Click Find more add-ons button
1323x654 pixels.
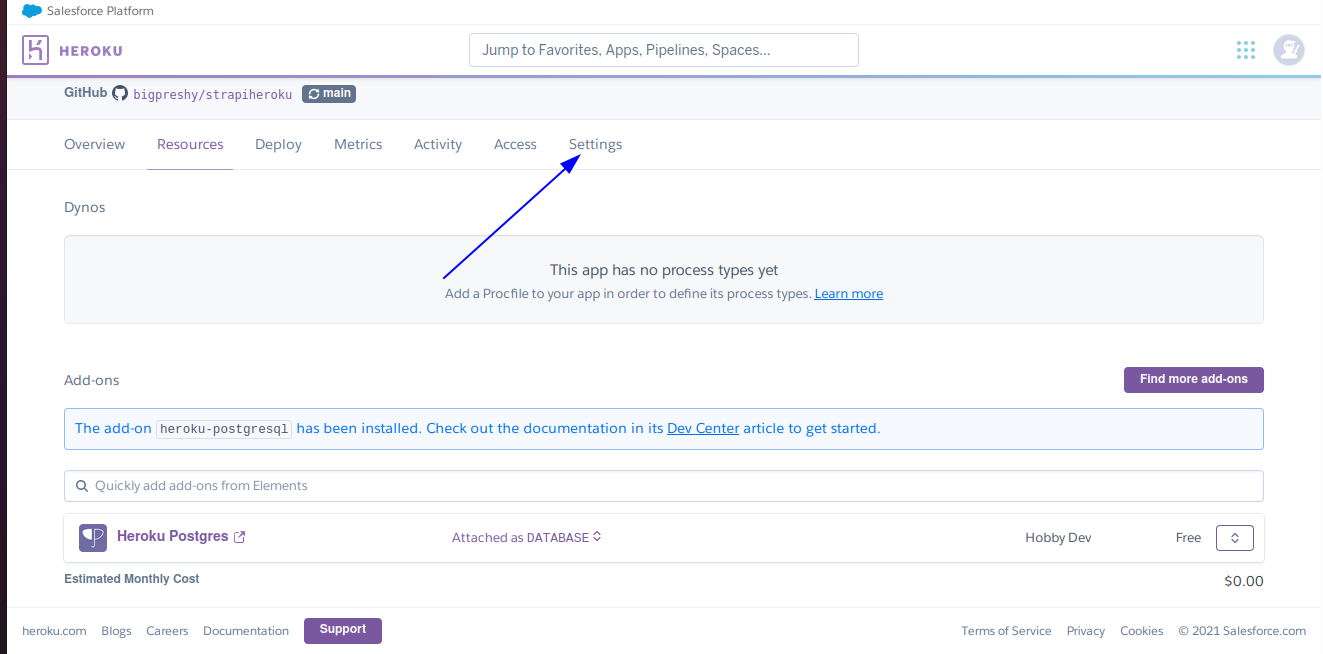pos(1194,380)
